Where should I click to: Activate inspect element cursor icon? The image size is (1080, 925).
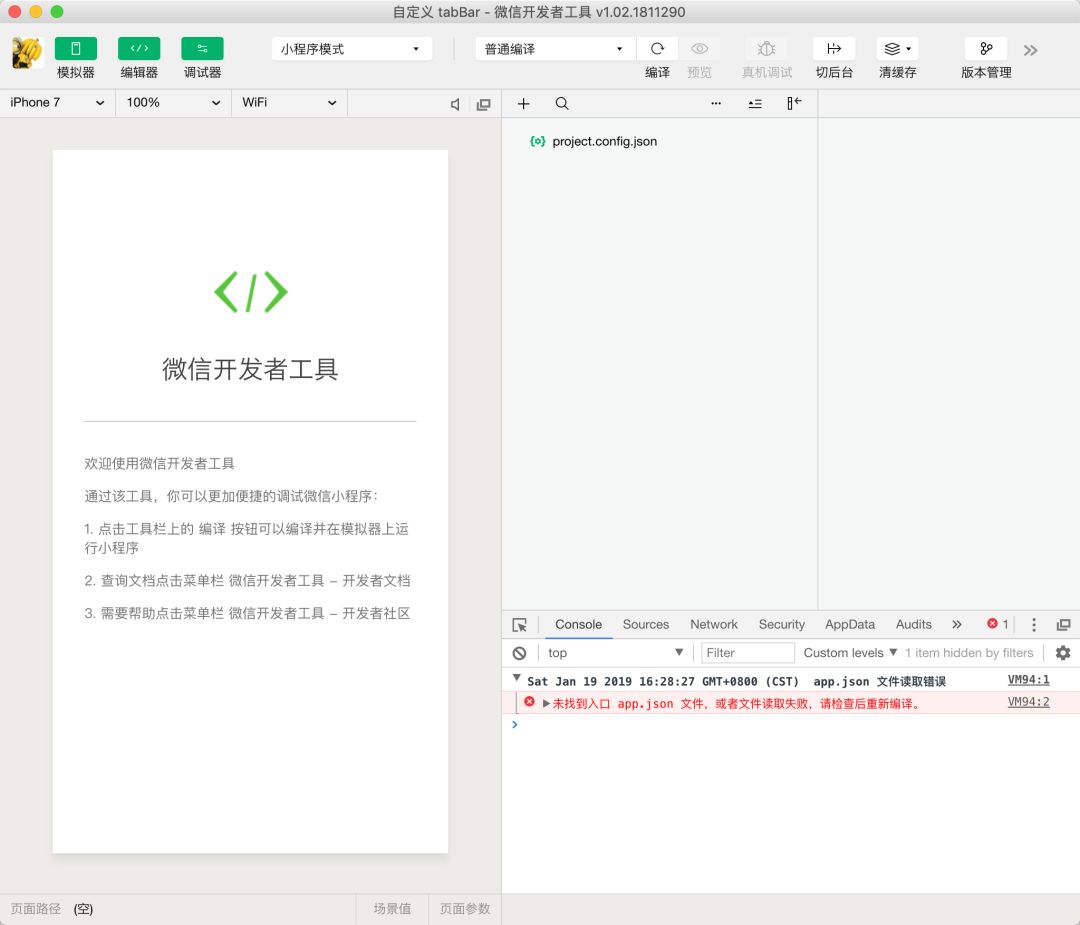[520, 625]
